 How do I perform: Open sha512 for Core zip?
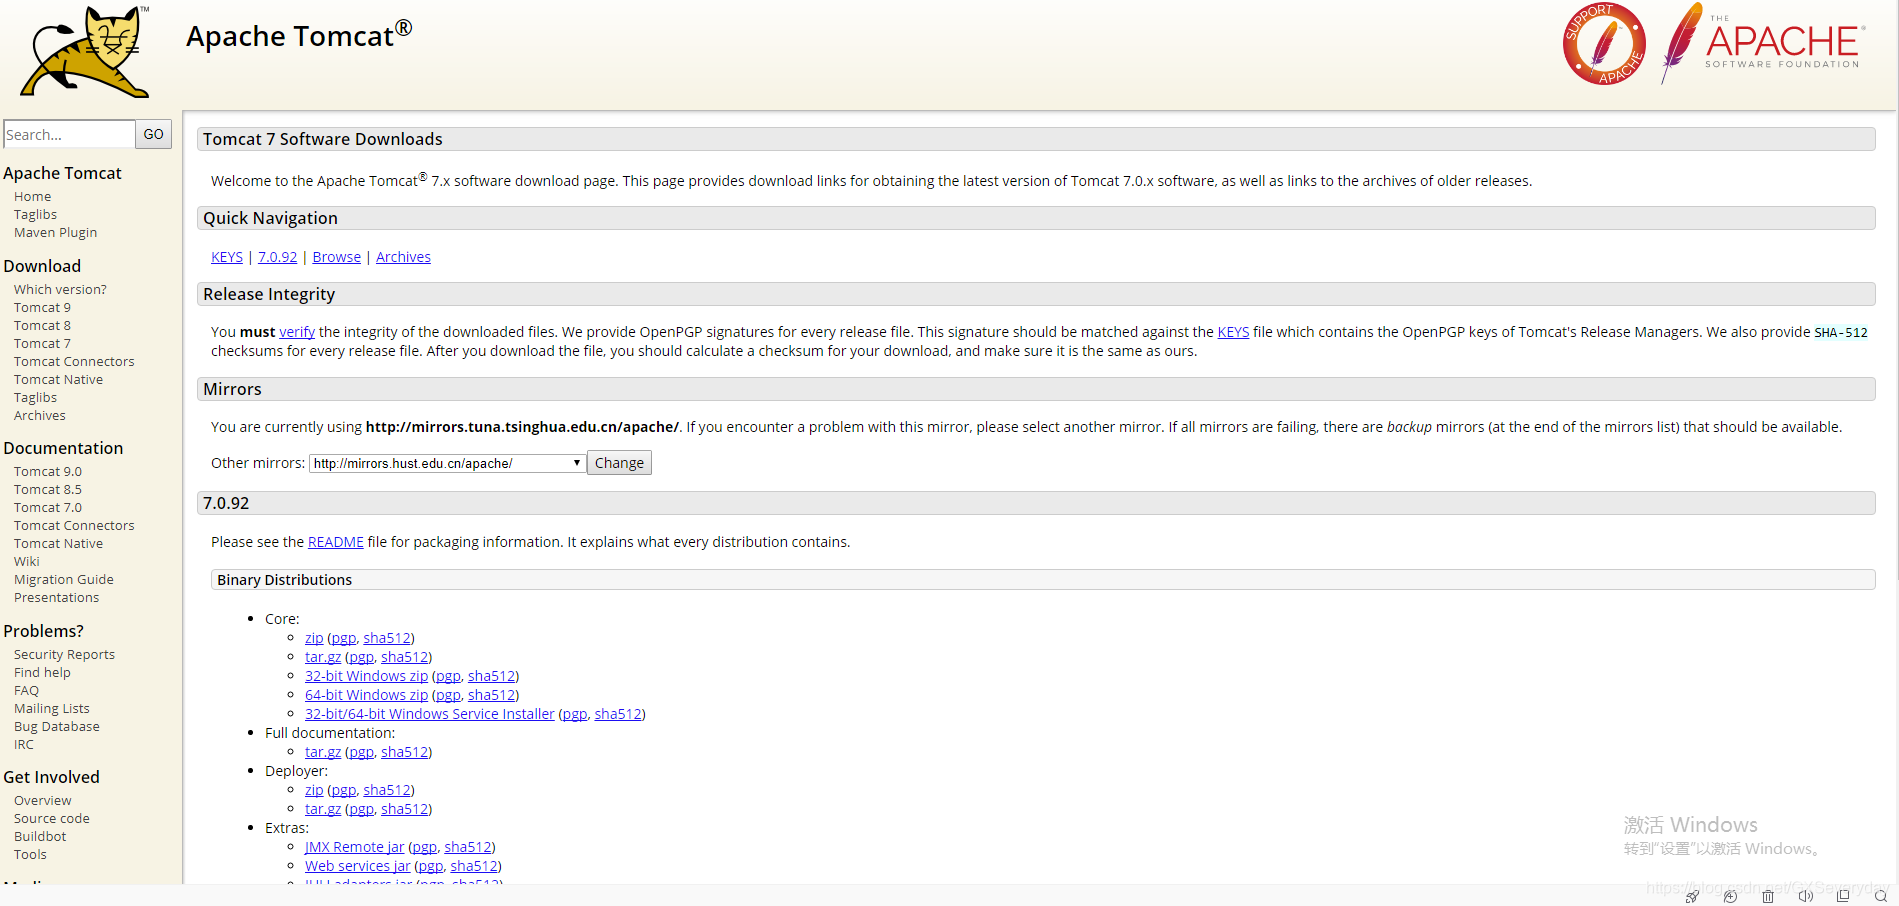point(387,638)
